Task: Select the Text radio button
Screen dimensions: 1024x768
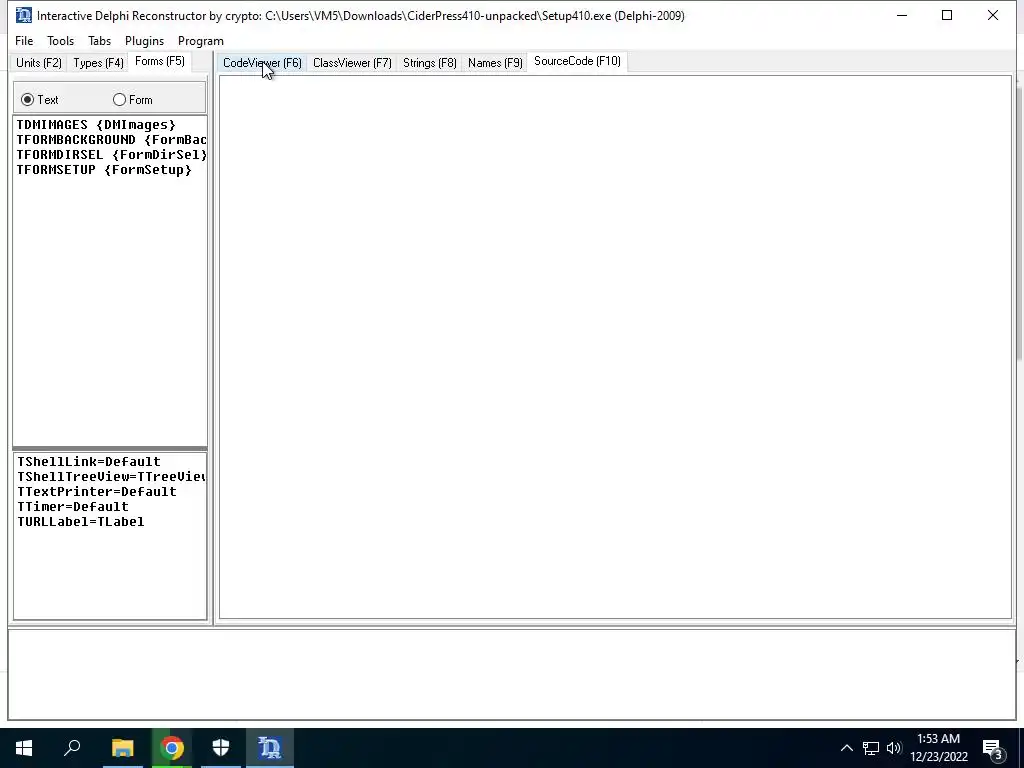Action: pos(40,100)
